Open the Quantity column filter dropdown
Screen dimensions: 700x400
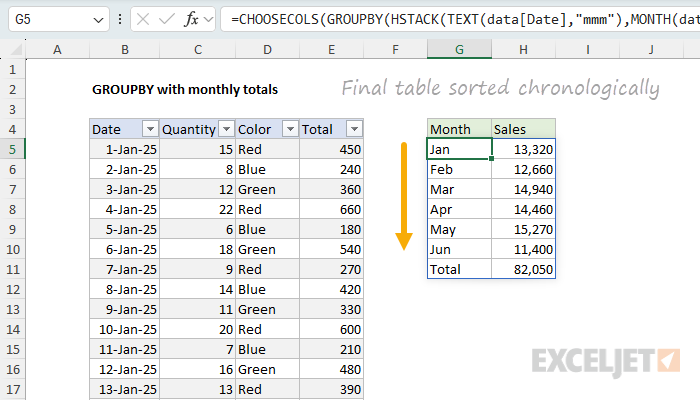pos(226,129)
